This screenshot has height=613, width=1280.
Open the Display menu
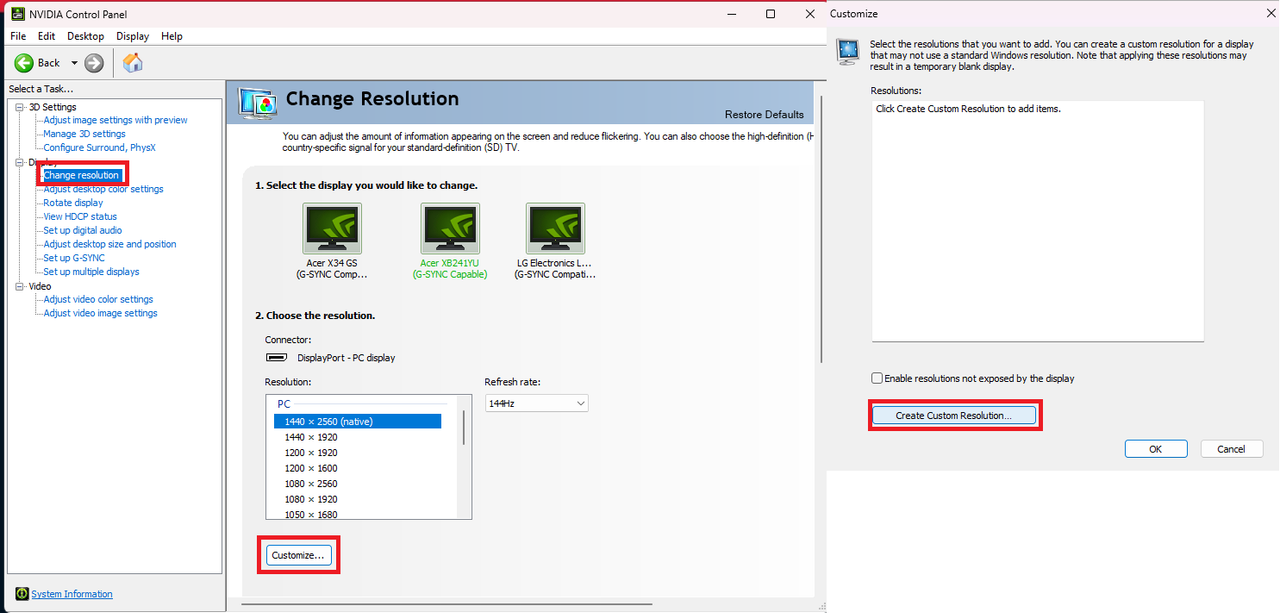pyautogui.click(x=132, y=36)
